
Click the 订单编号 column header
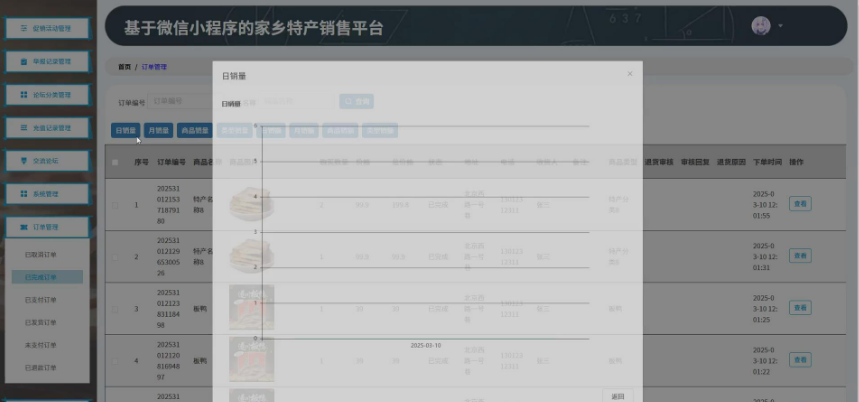click(x=171, y=162)
